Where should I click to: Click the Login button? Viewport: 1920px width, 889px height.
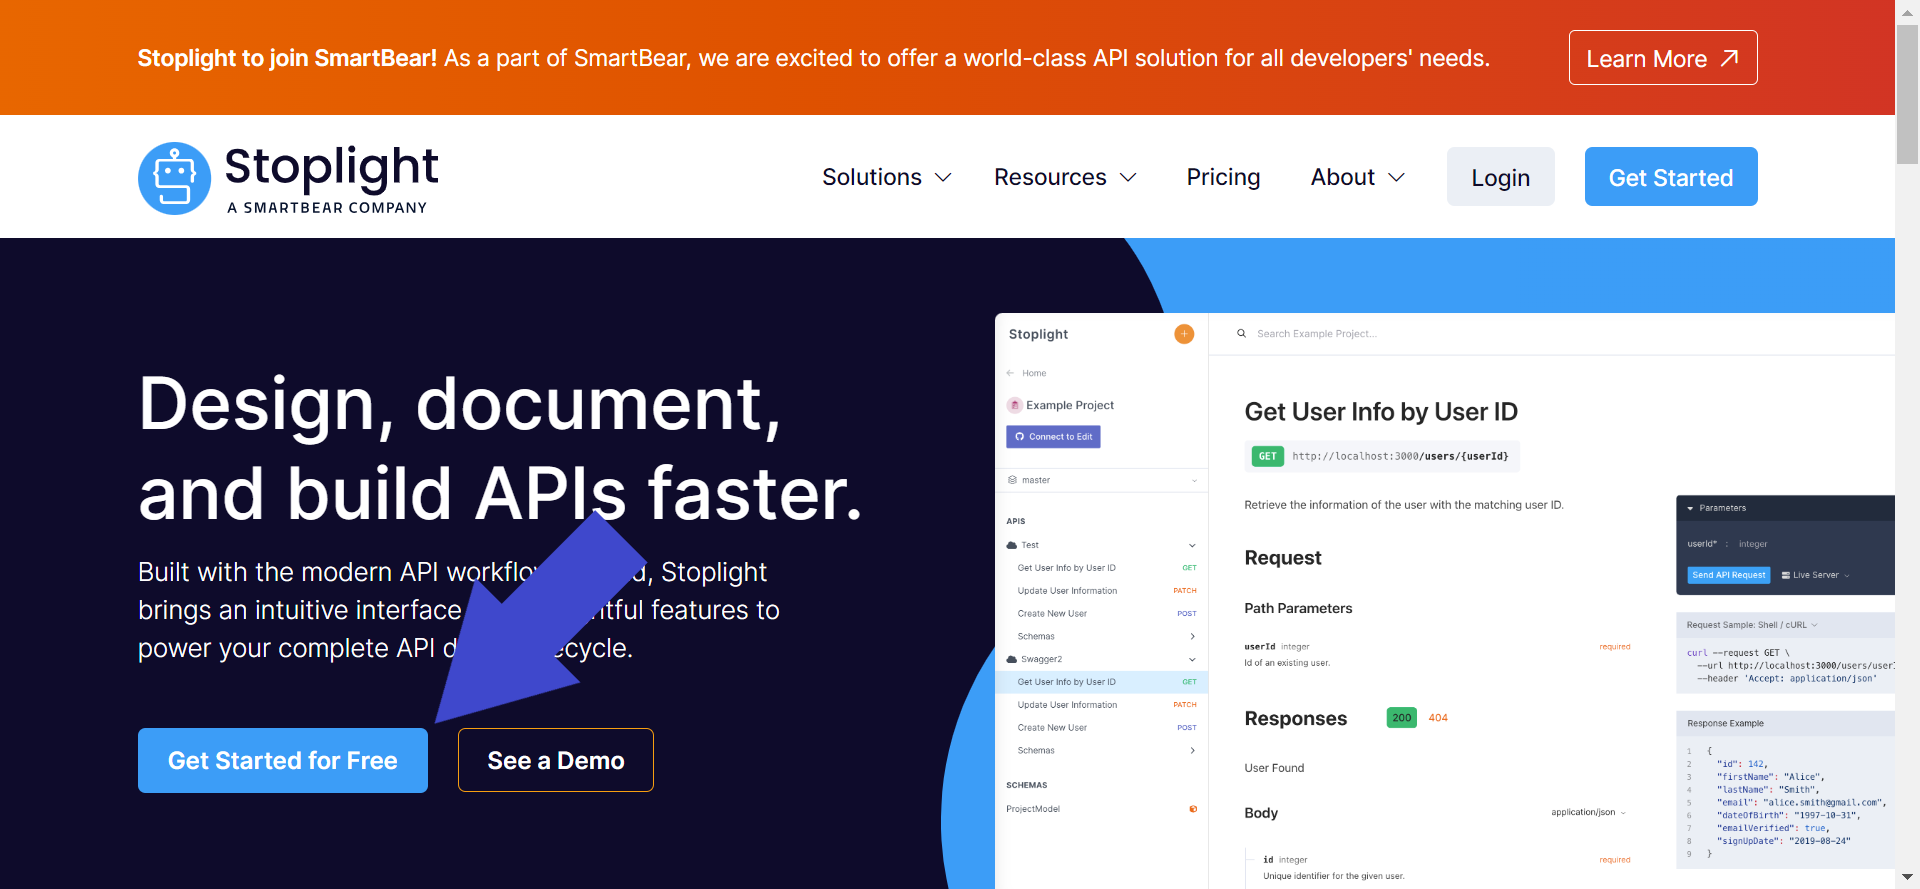tap(1500, 177)
